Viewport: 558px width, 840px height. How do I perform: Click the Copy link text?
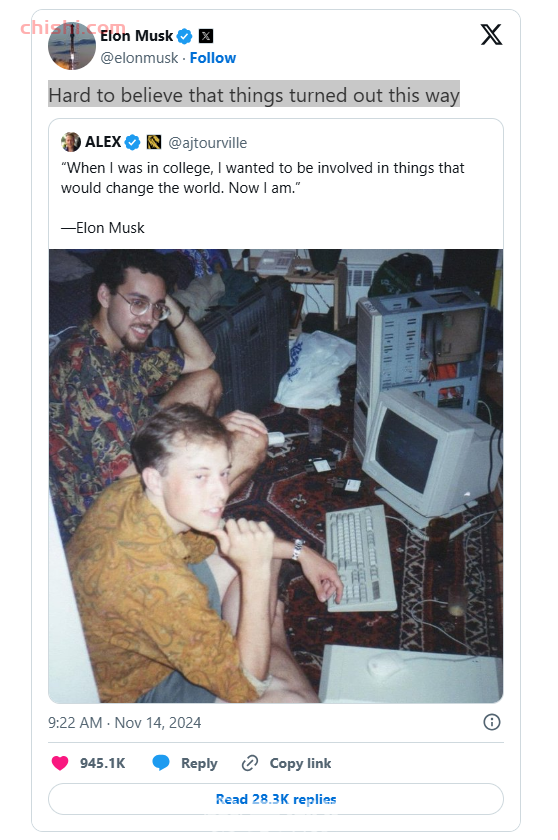(x=300, y=763)
